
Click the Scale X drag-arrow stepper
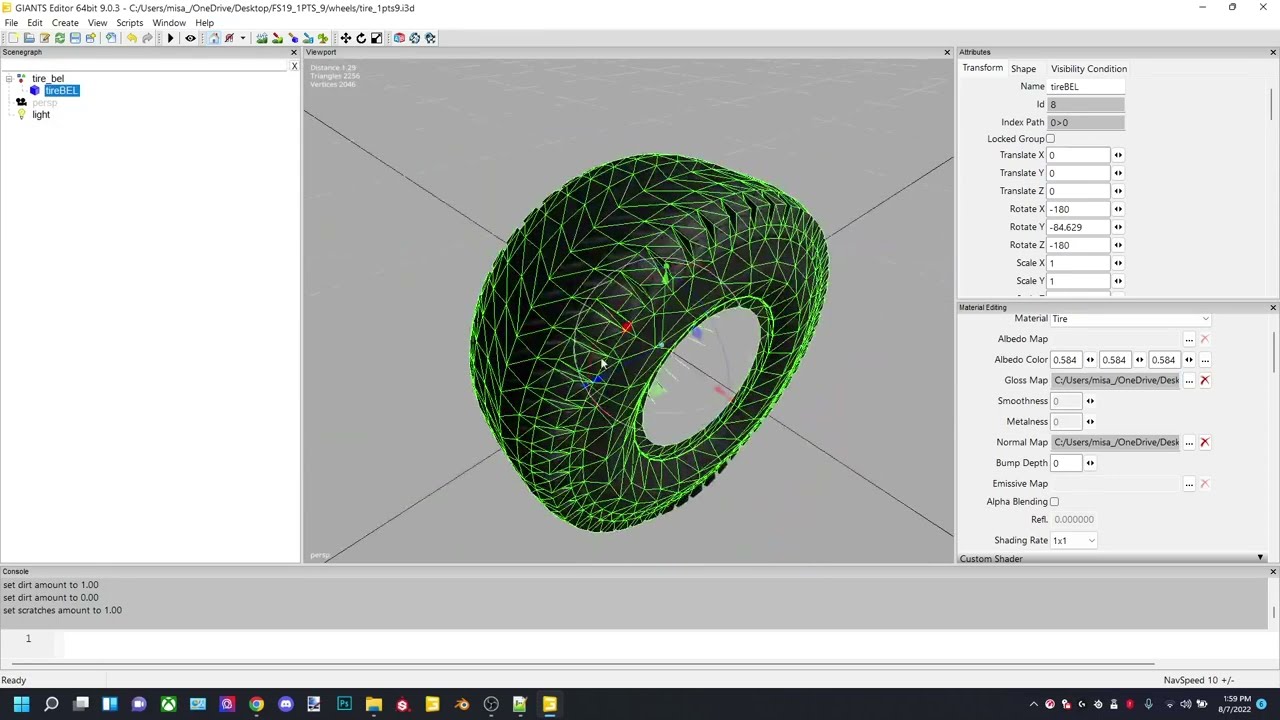pyautogui.click(x=1118, y=263)
